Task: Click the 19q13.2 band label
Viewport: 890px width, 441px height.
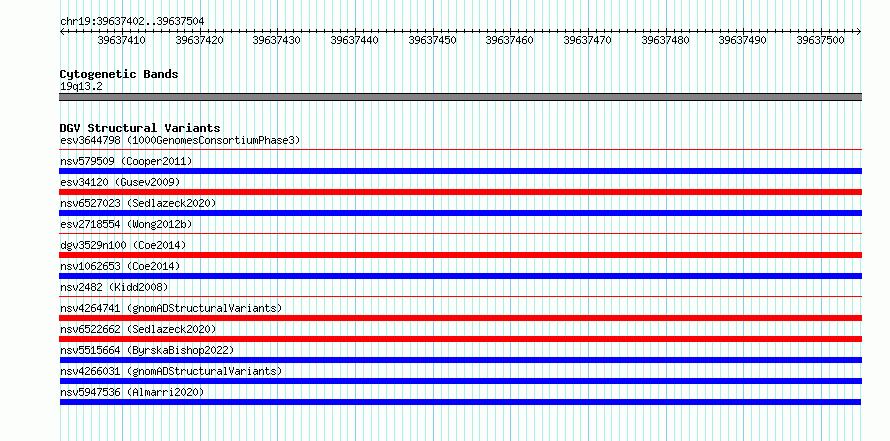Action: coord(81,87)
